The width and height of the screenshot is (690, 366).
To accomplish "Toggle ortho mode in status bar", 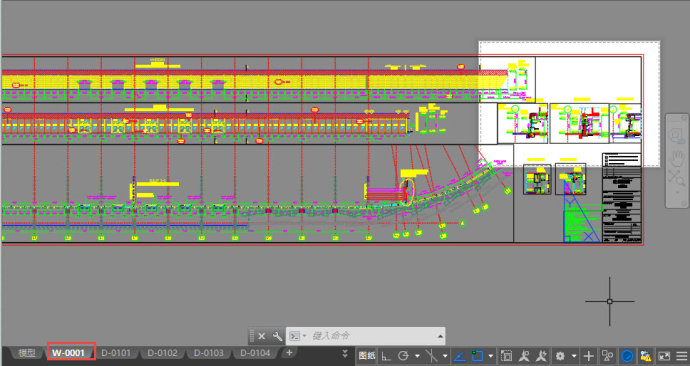I will click(x=386, y=356).
